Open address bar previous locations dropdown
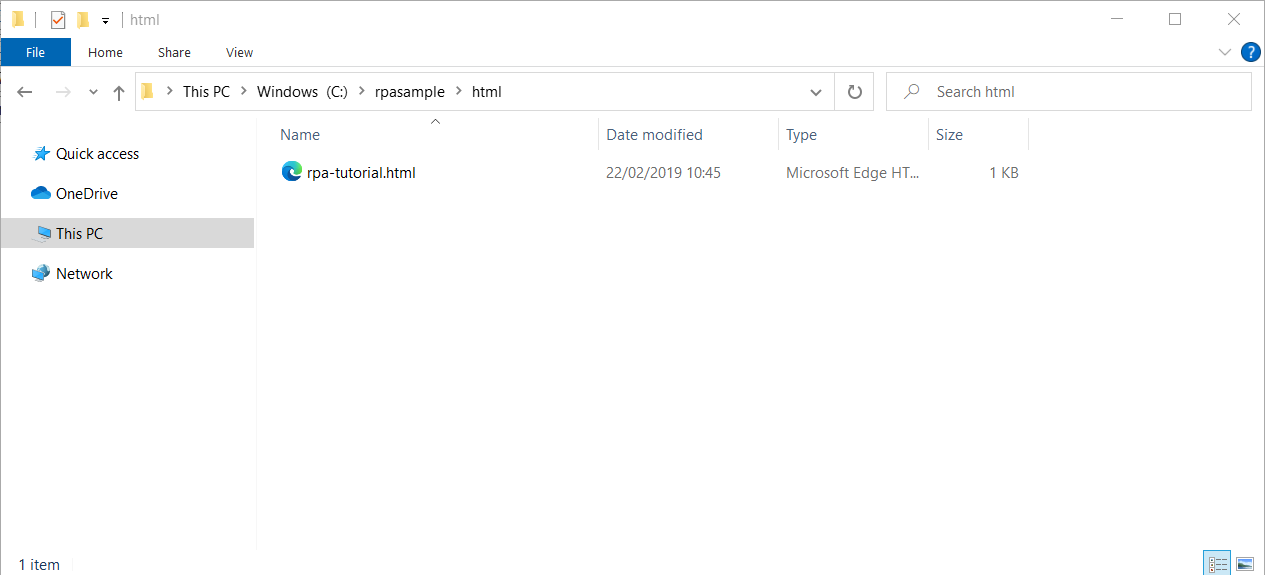Screen dimensions: 1265x575 [816, 92]
